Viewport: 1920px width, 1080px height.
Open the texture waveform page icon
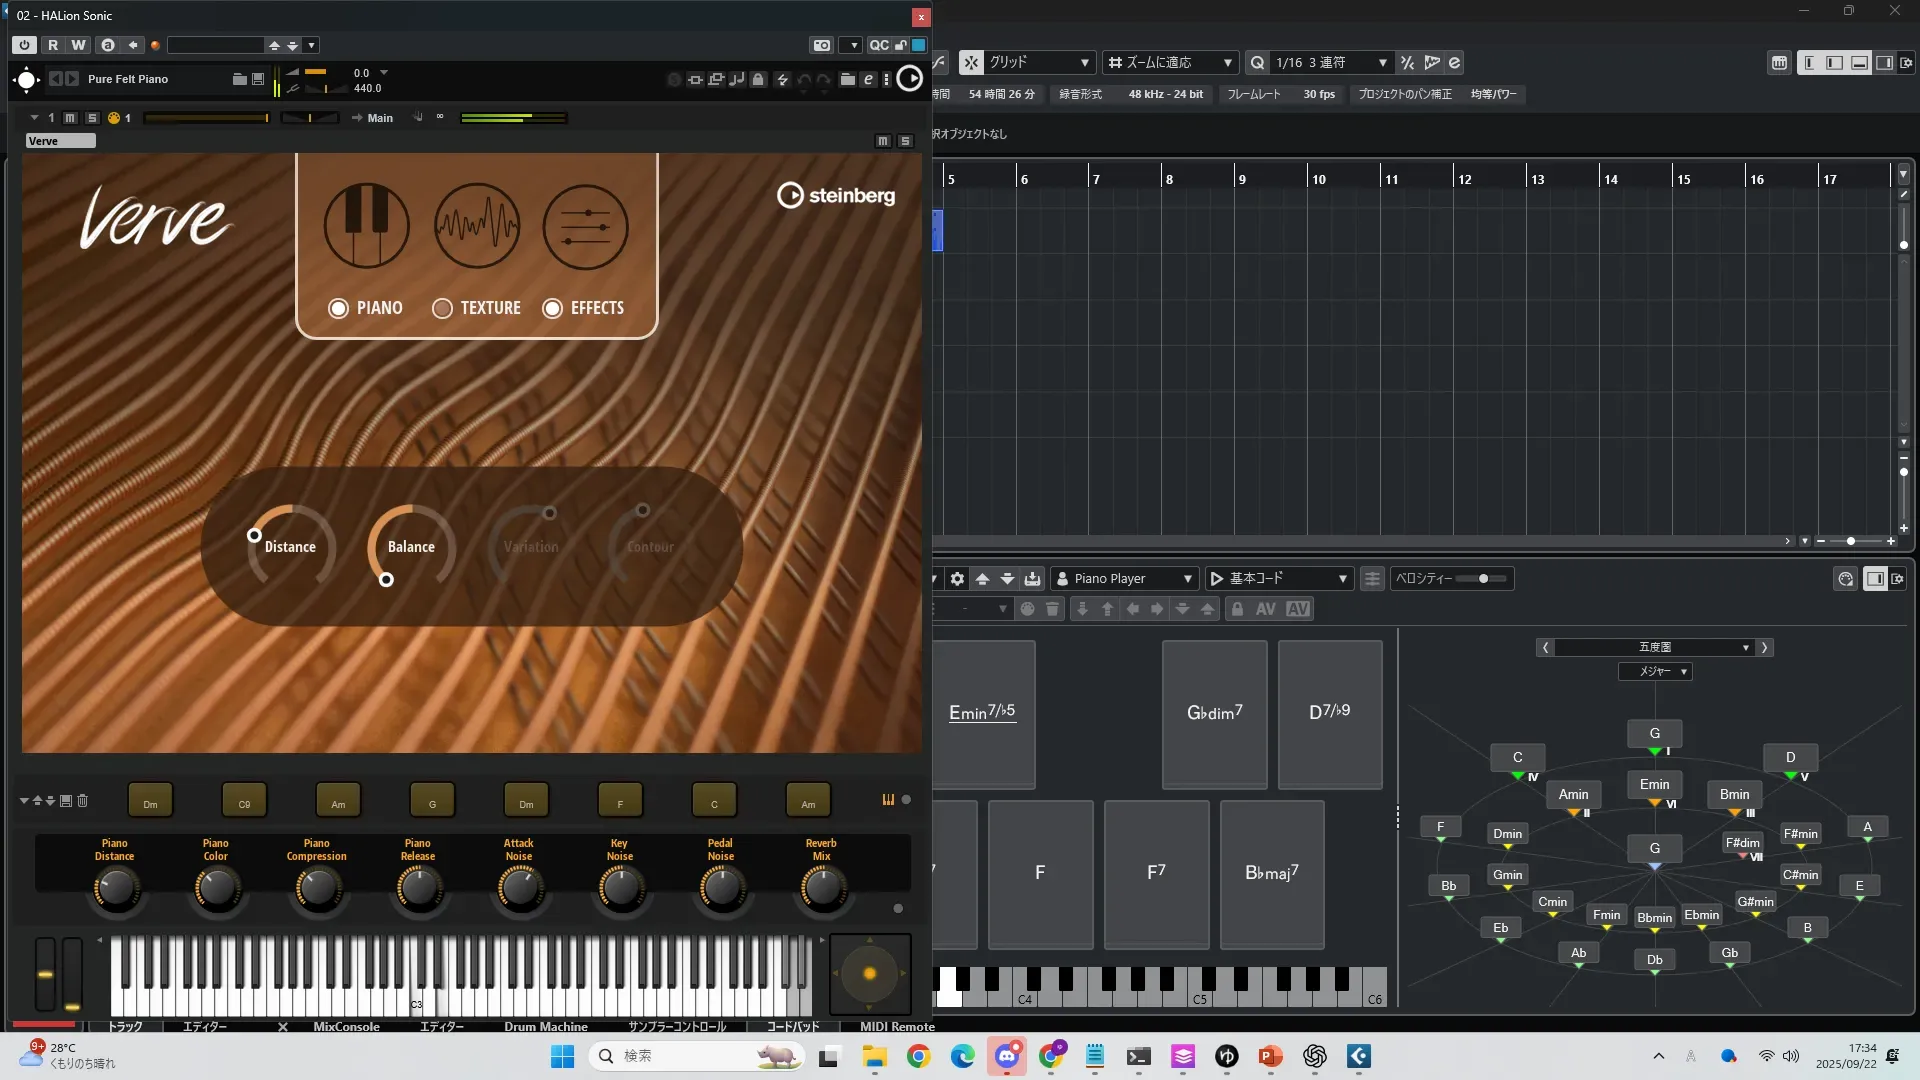point(477,226)
